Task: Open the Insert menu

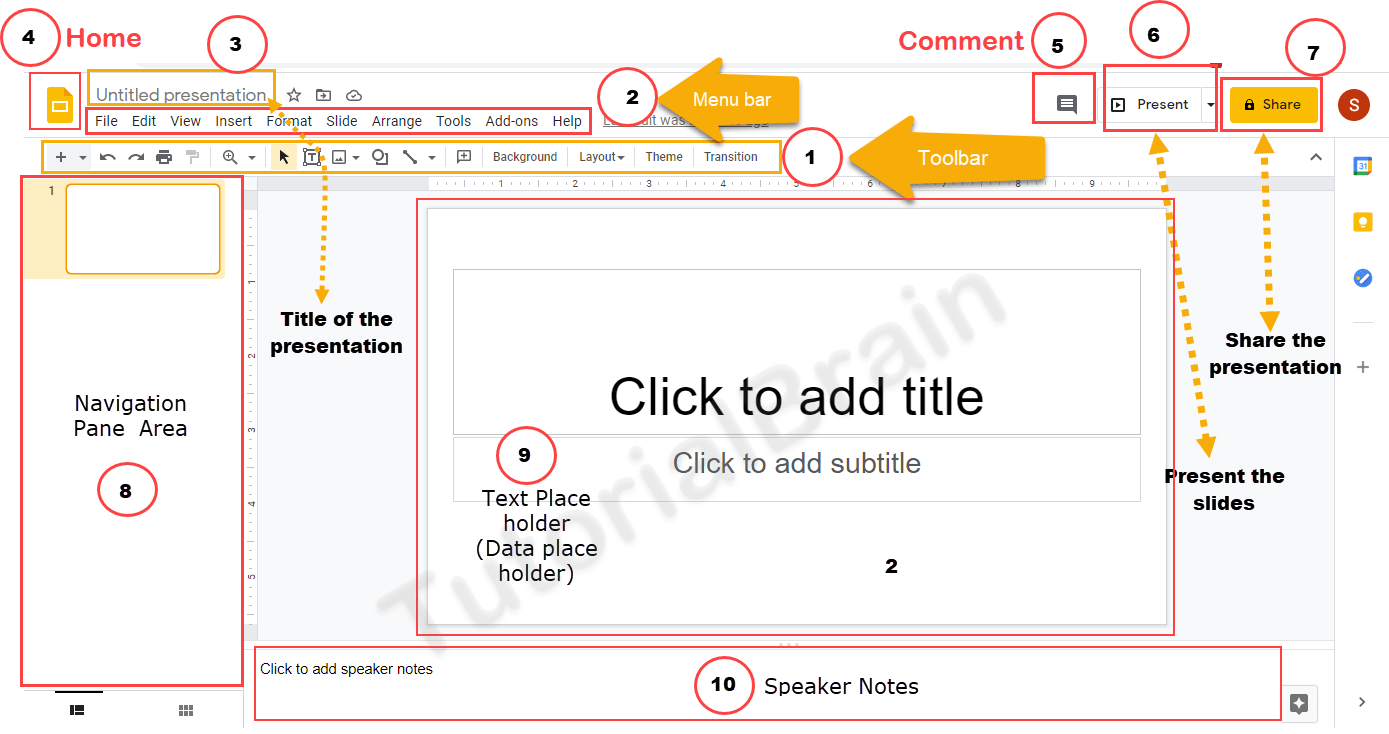Action: (x=233, y=120)
